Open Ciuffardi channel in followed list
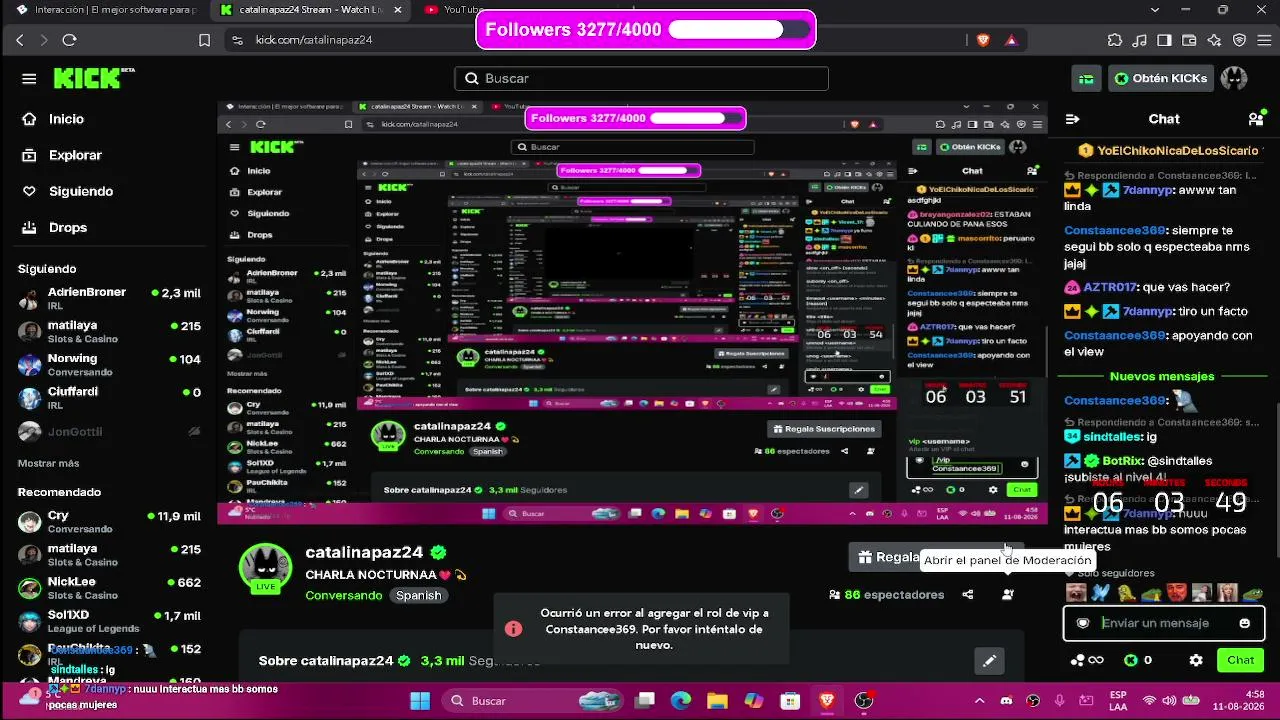This screenshot has width=1280, height=720. (109, 397)
